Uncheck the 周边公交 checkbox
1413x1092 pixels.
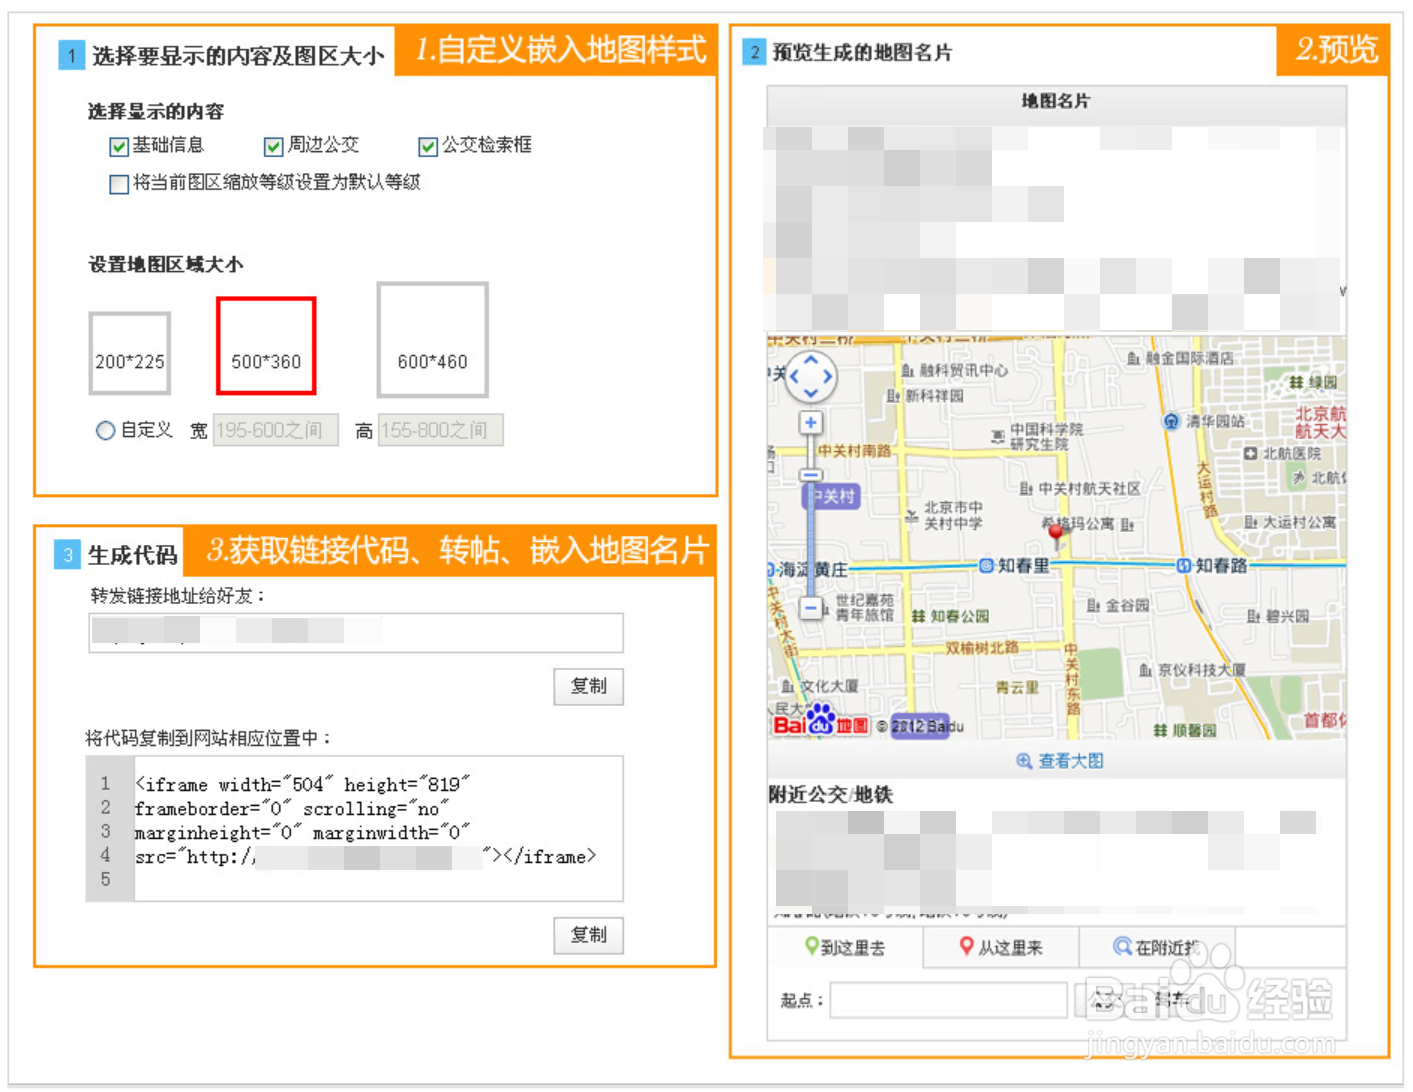click(271, 146)
